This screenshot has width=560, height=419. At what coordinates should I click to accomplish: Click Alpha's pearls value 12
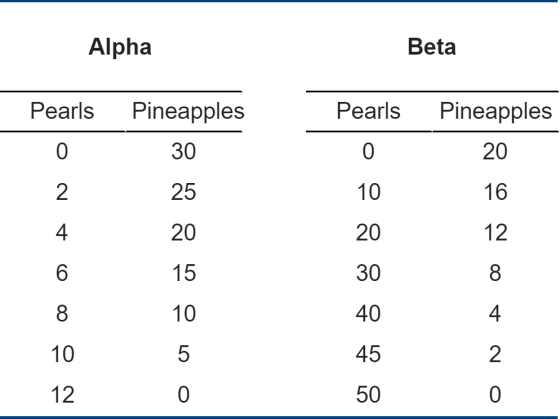tap(62, 395)
